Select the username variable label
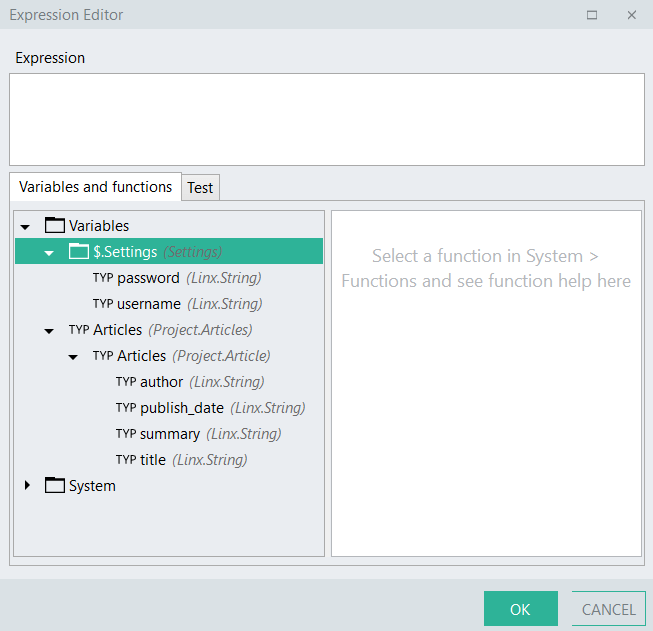 (149, 304)
